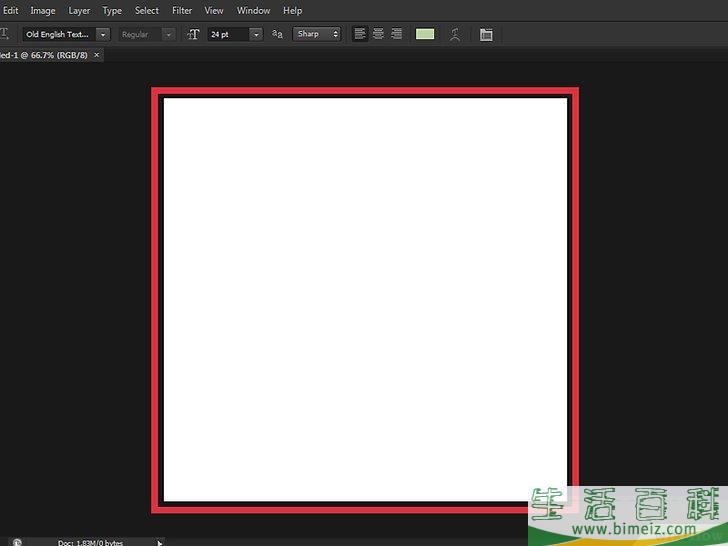
Task: Select center align text
Action: coord(378,34)
